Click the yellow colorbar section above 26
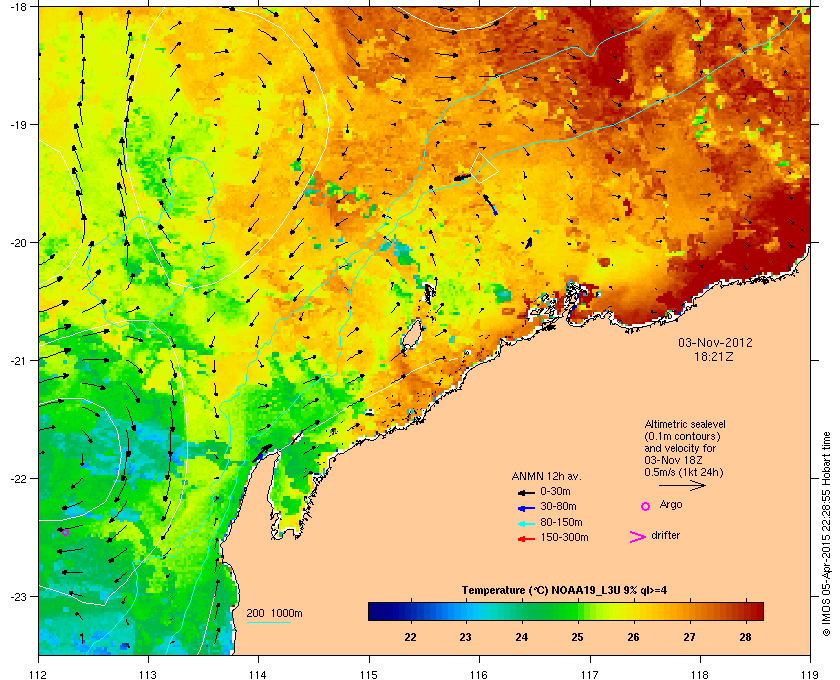Viewport: 840px width, 680px height. click(x=633, y=611)
